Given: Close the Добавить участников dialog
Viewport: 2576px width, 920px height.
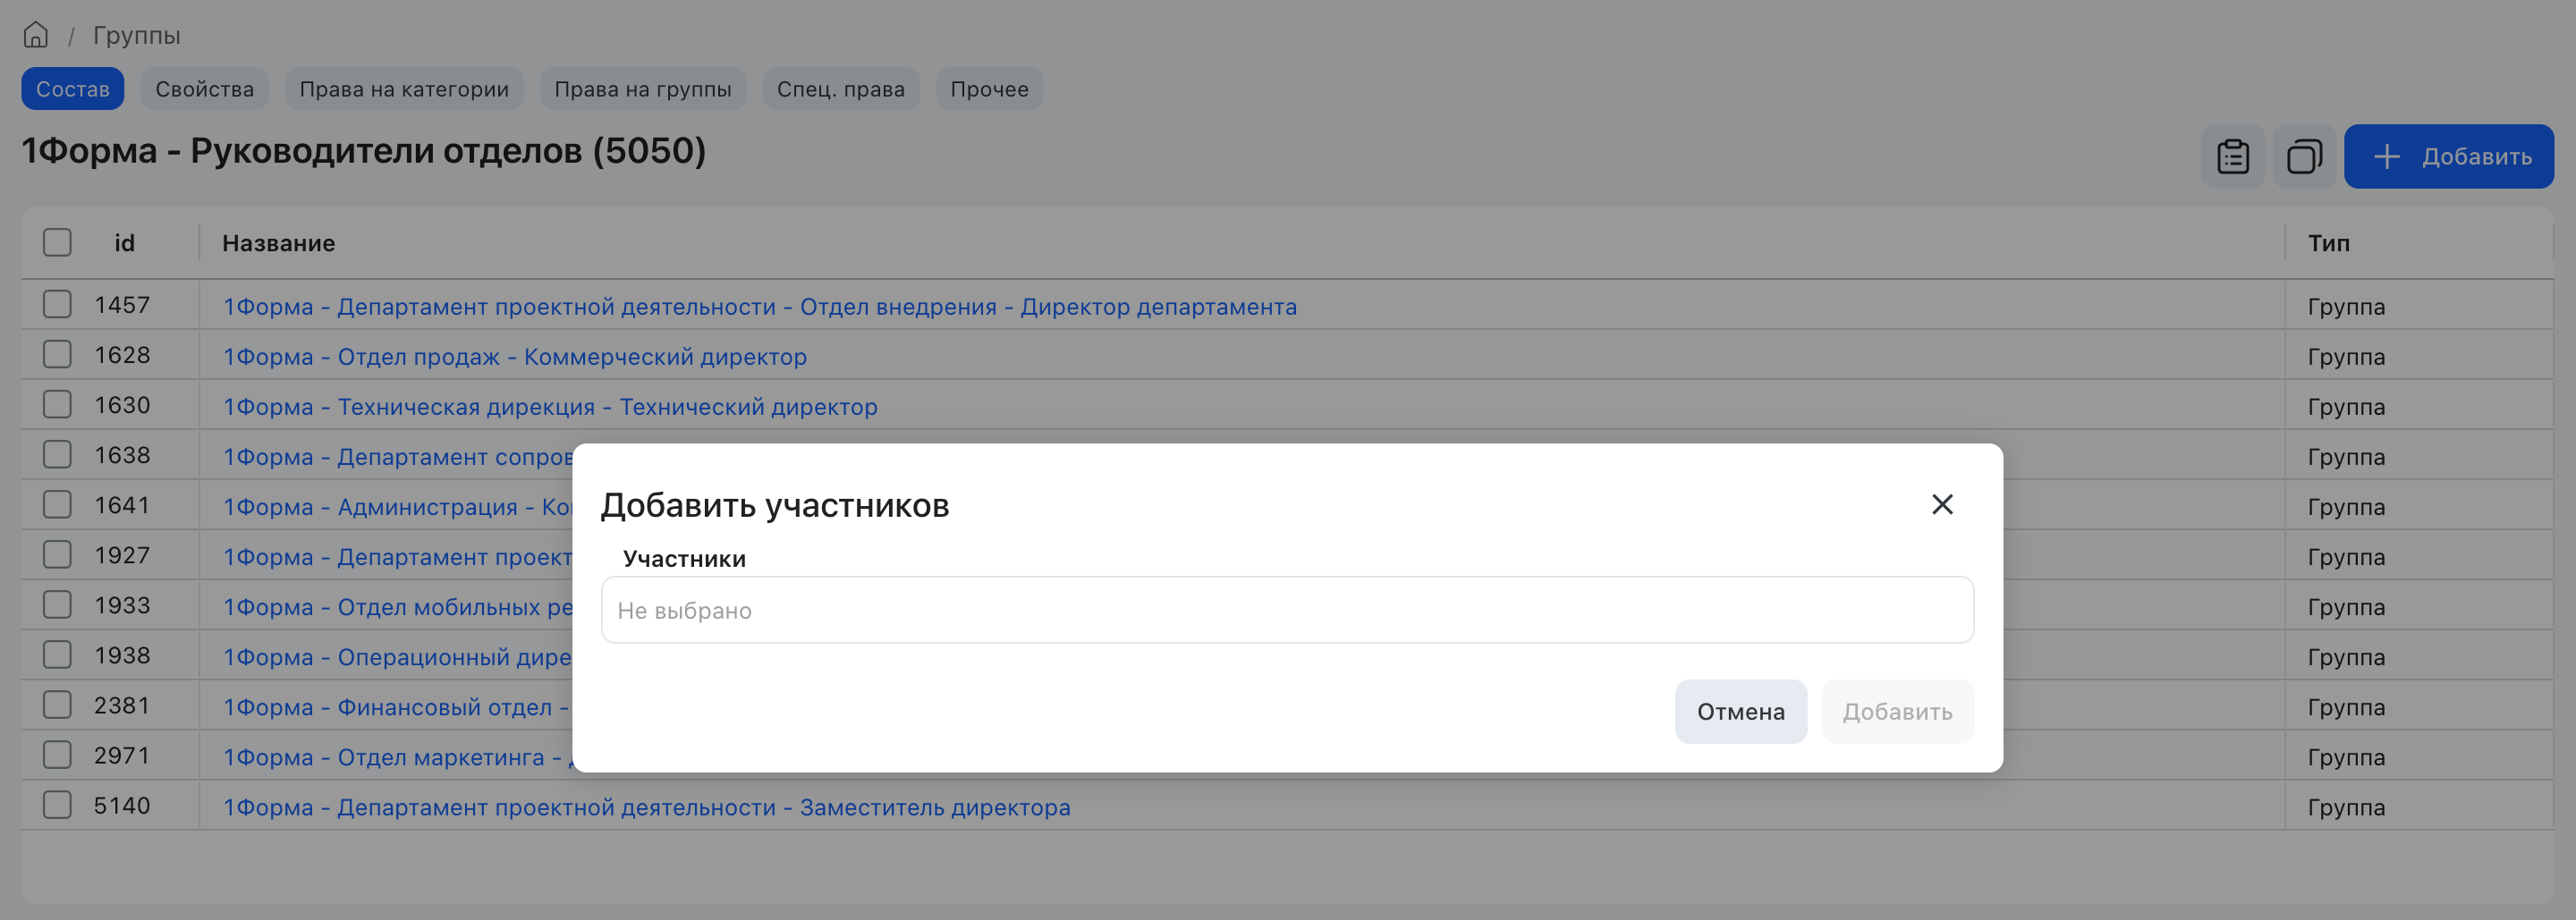Looking at the screenshot, I should coord(1942,505).
